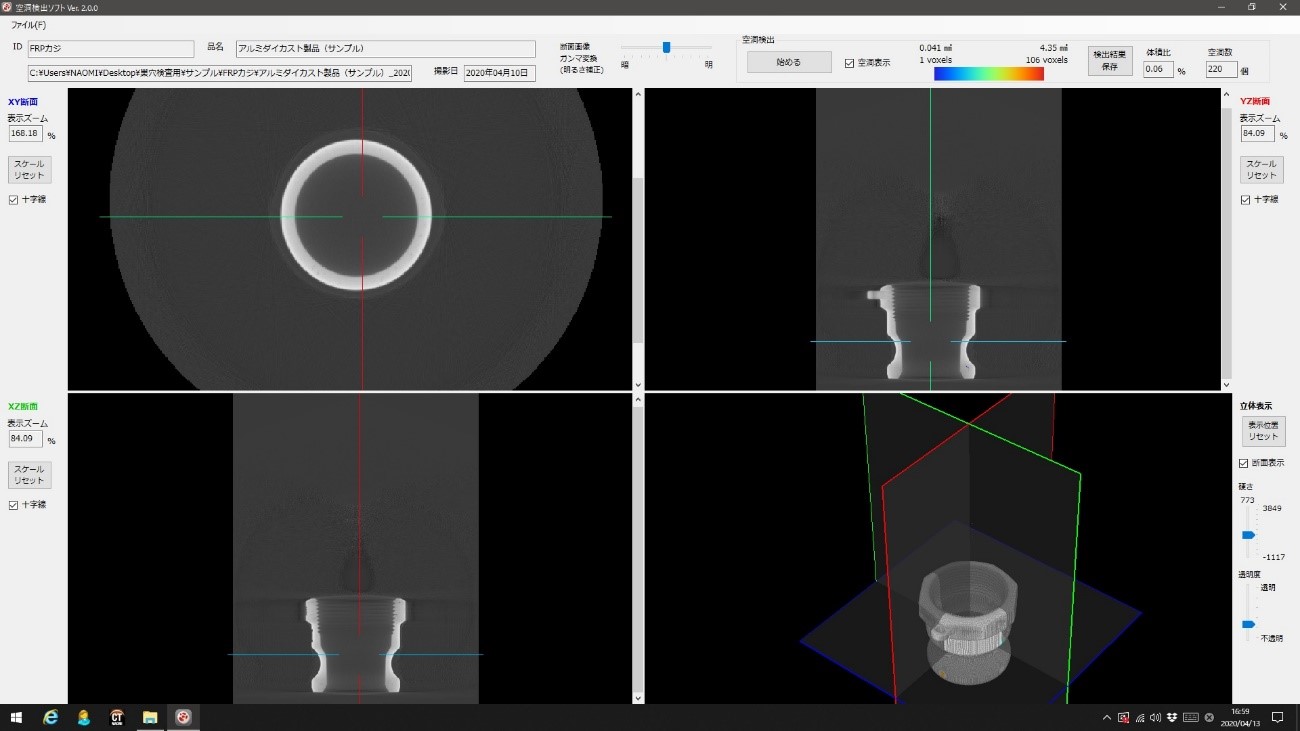The width and height of the screenshot is (1300, 731).
Task: Click the gamma brightness slider handle
Action: (x=666, y=47)
